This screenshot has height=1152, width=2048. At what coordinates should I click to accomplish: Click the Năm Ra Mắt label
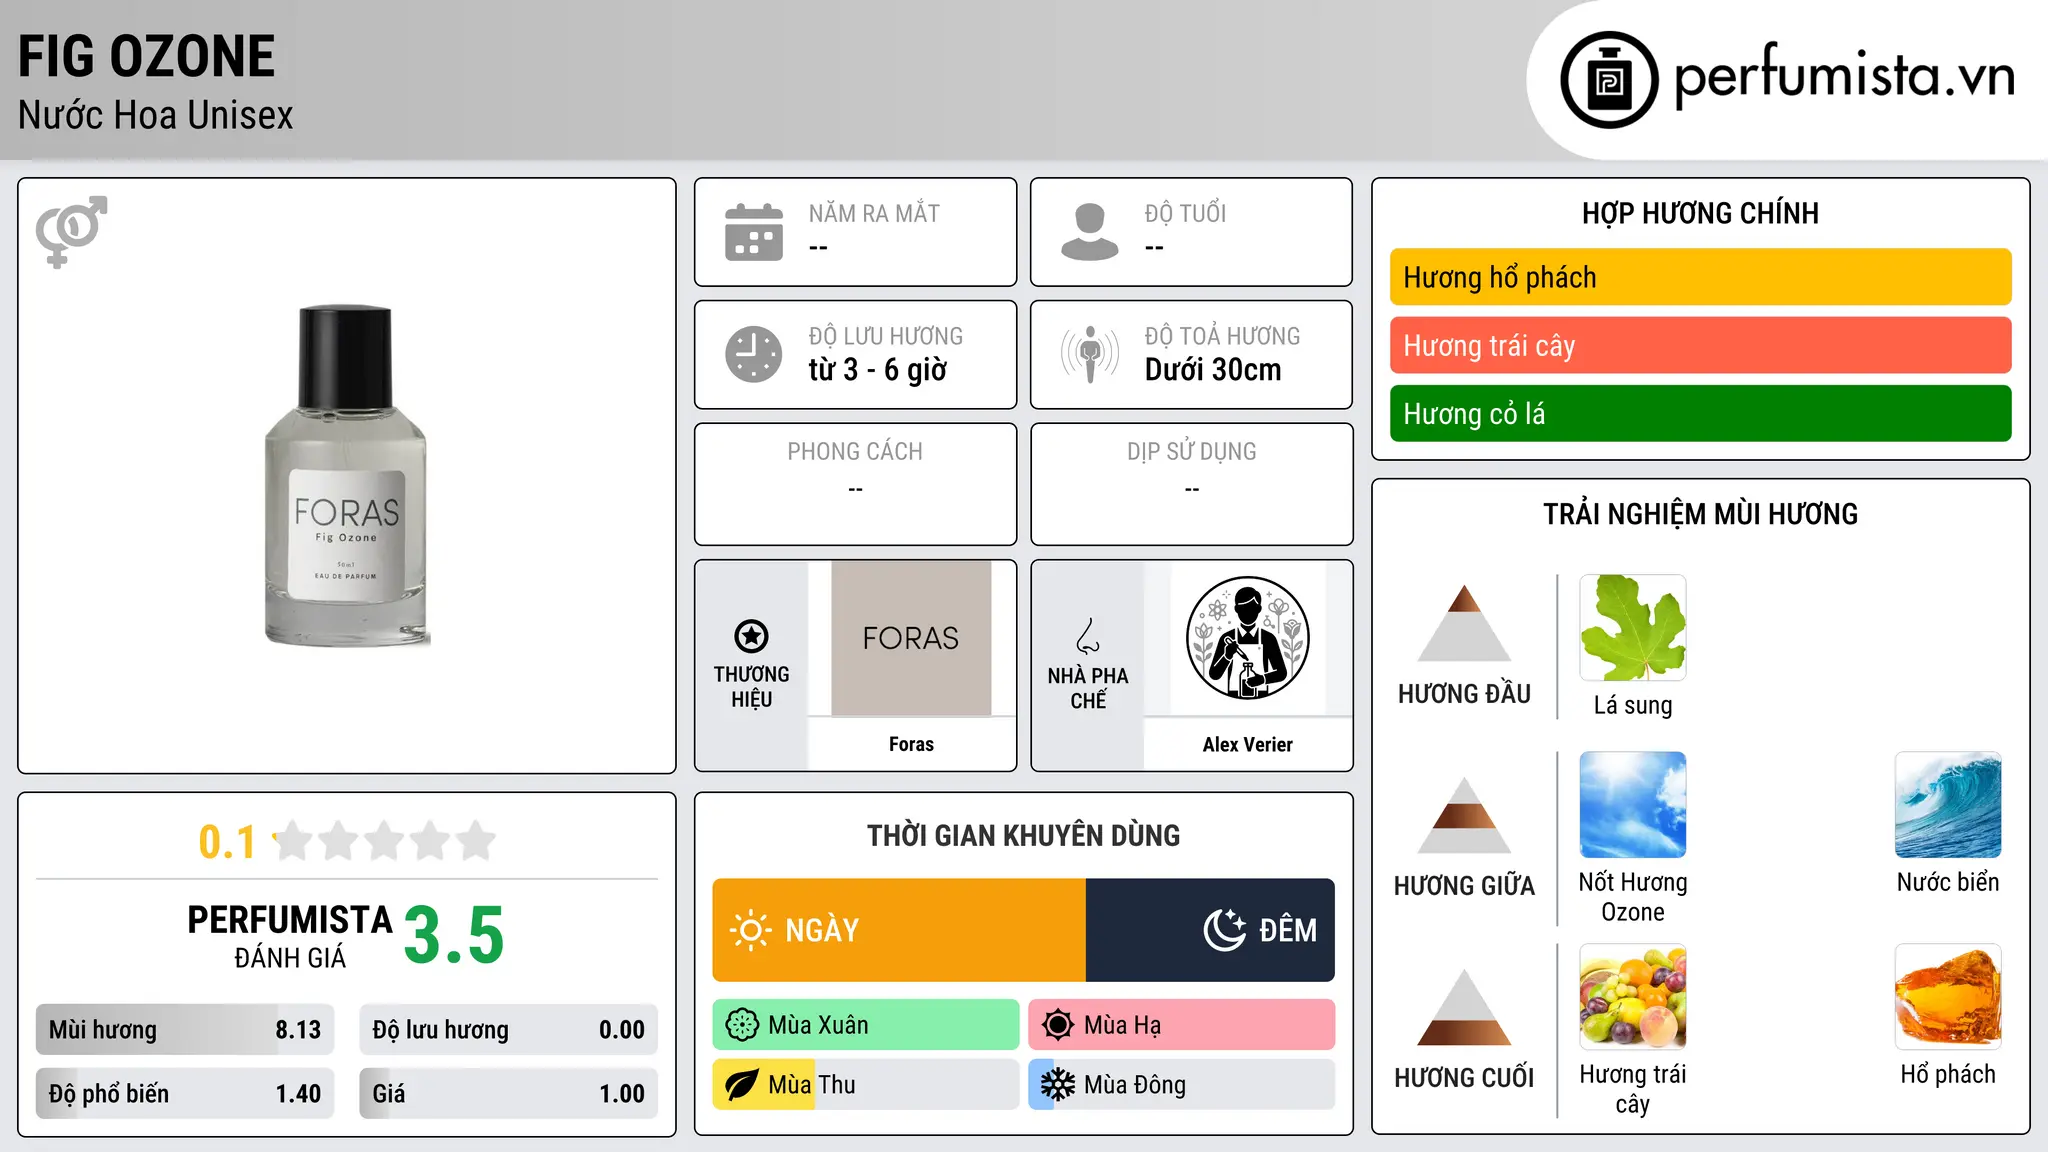click(x=874, y=213)
